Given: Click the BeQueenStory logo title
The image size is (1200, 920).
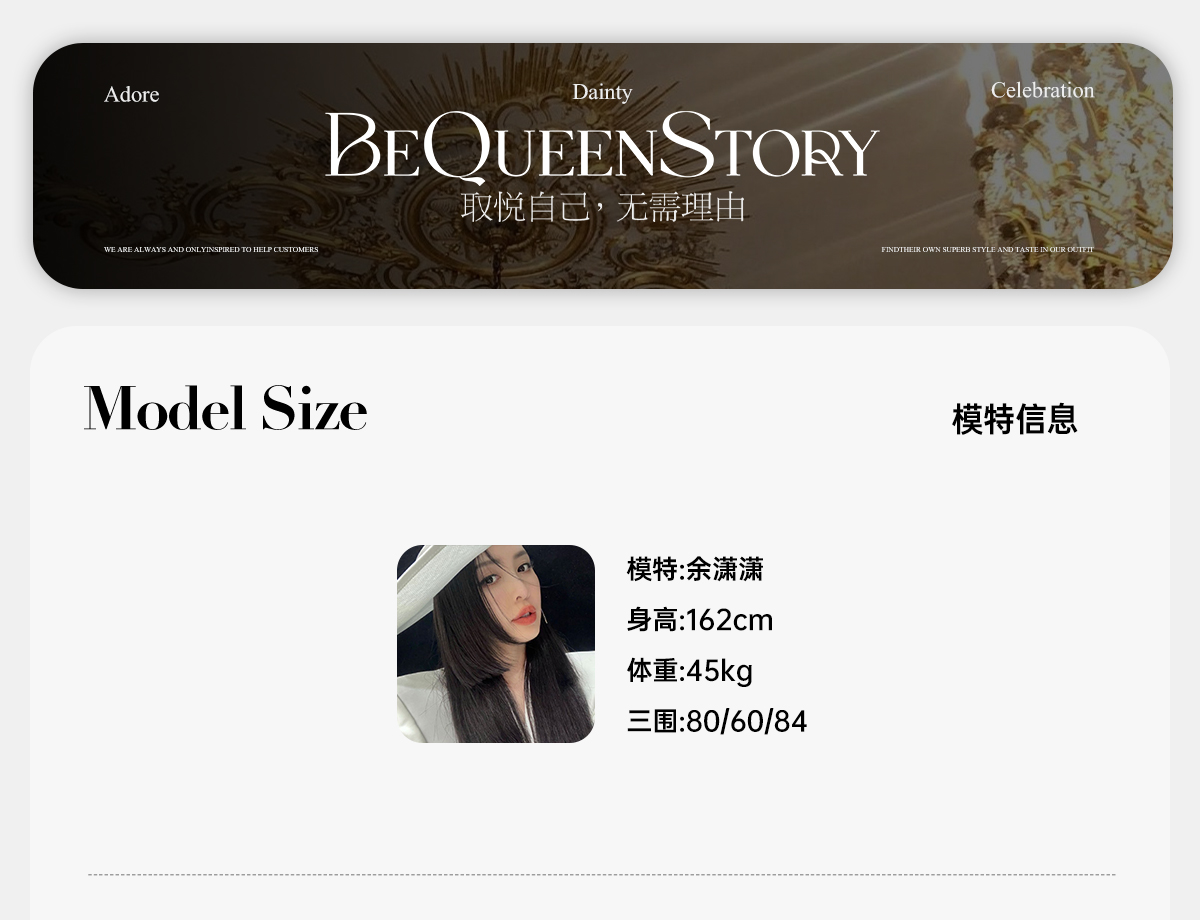Looking at the screenshot, I should pos(601,147).
